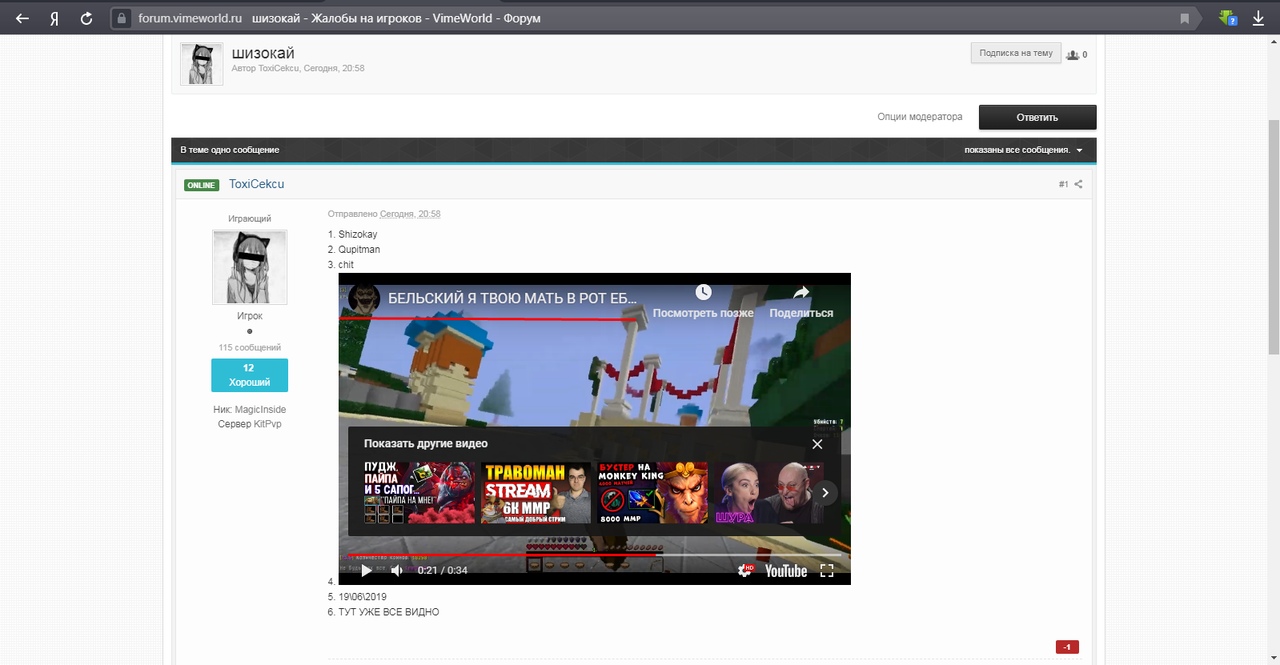Click the 'Ответить' reply button
1280x665 pixels.
[x=1037, y=117]
